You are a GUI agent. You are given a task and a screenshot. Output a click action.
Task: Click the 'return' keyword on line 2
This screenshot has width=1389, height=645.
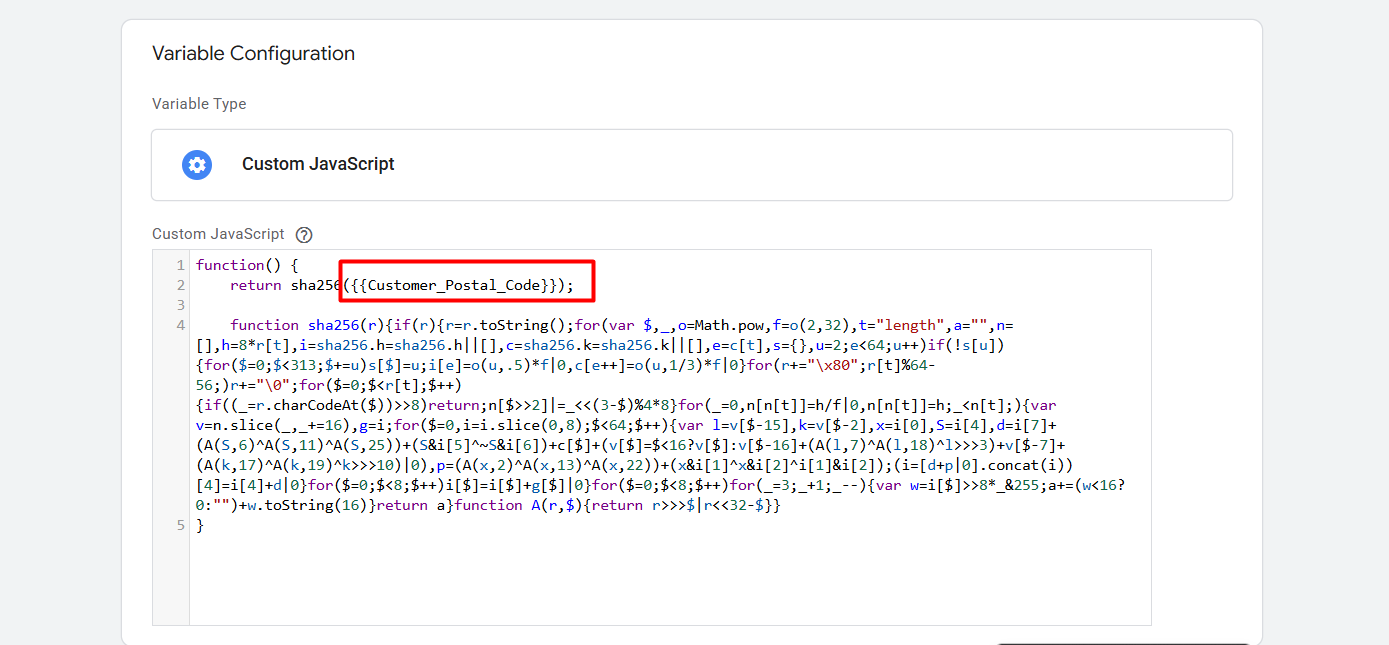coord(256,285)
